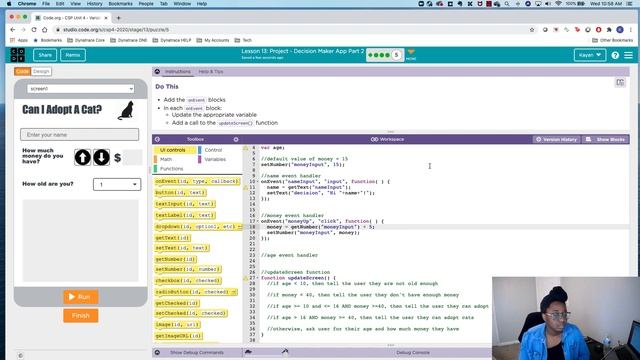Select the checkbox block in toolbox
This screenshot has width=640, height=360.
point(188,281)
